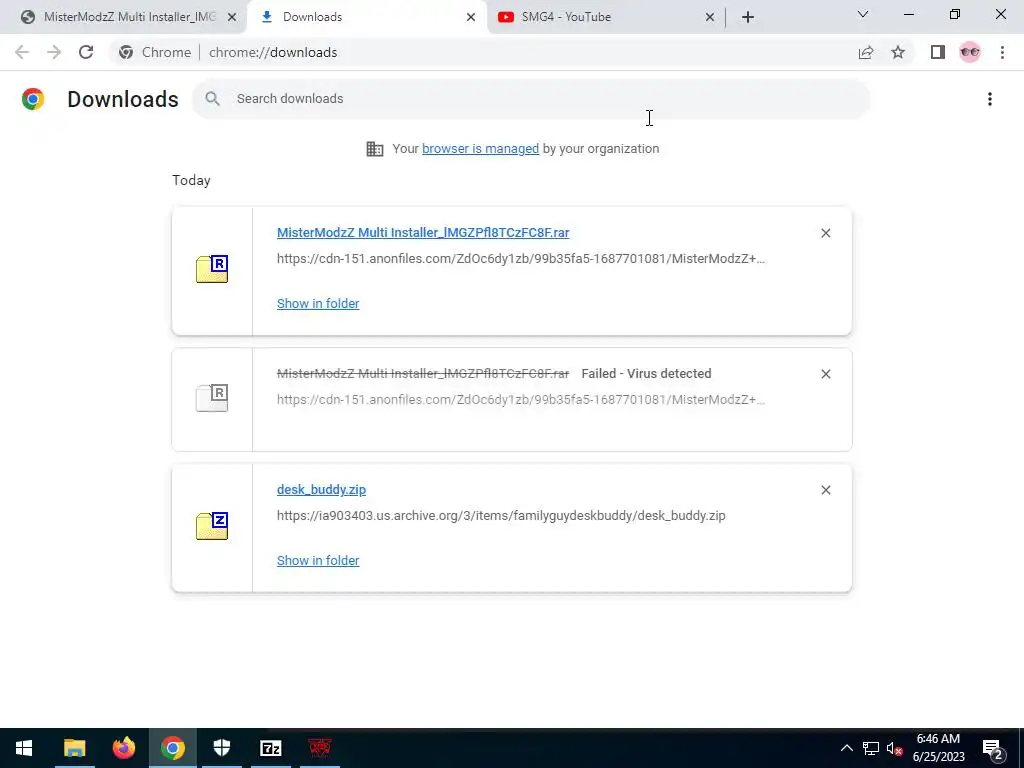The height and width of the screenshot is (768, 1024).
Task: Click the Chrome logo beside the Downloads title
Action: pos(33,99)
